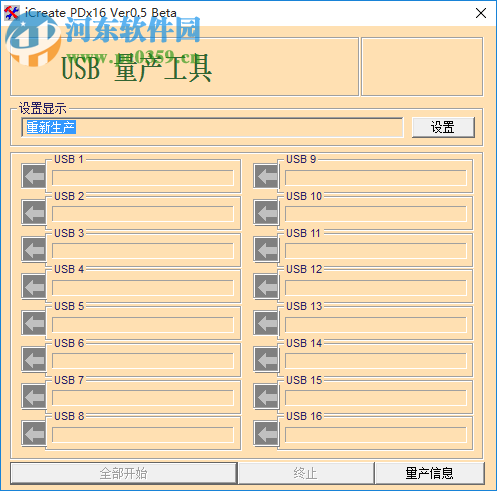The height and width of the screenshot is (491, 497).
Task: Click the USB 5 status field
Action: (143, 325)
